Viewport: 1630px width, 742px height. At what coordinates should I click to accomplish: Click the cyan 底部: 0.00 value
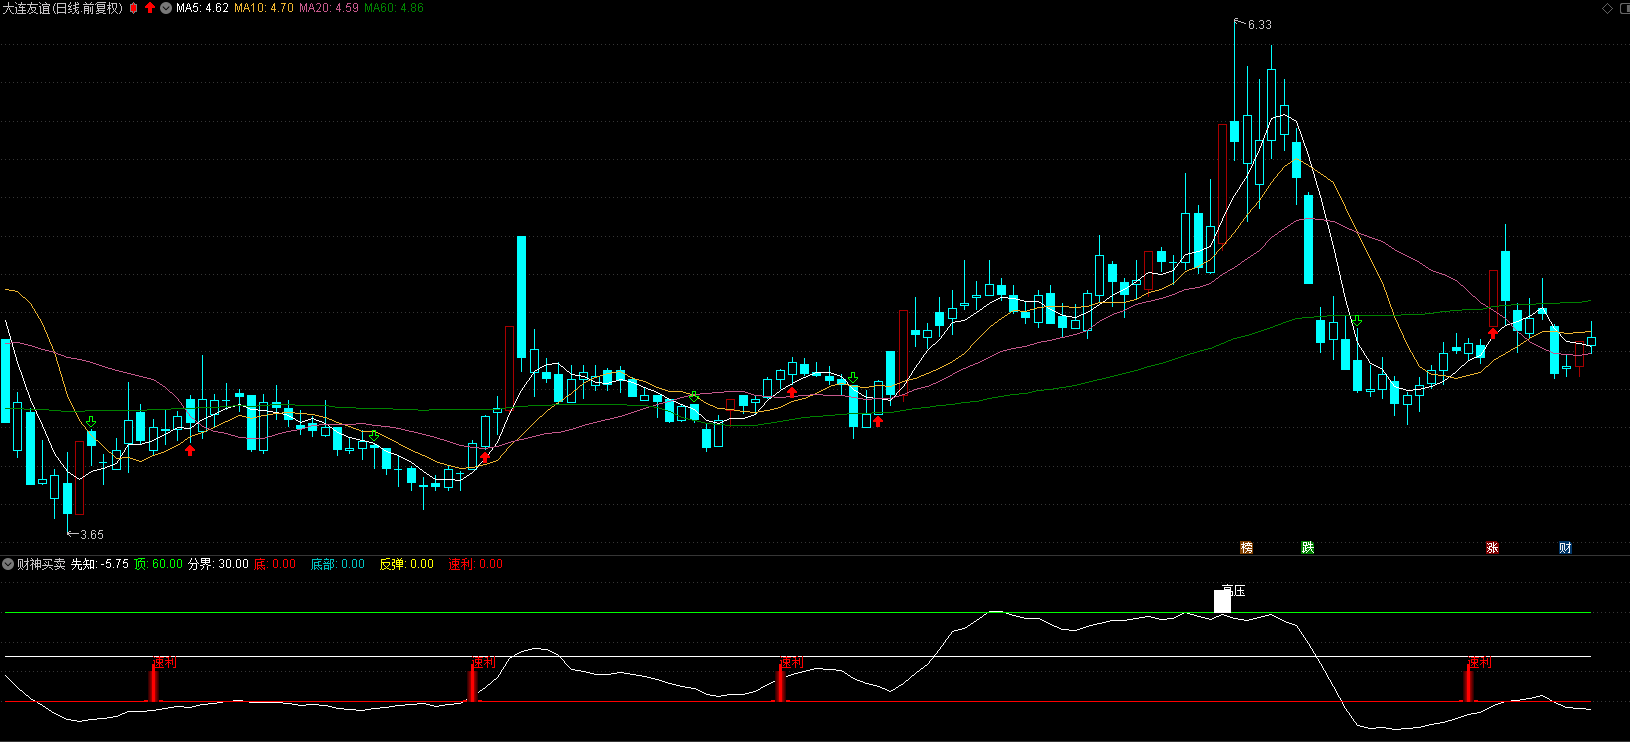(x=337, y=564)
